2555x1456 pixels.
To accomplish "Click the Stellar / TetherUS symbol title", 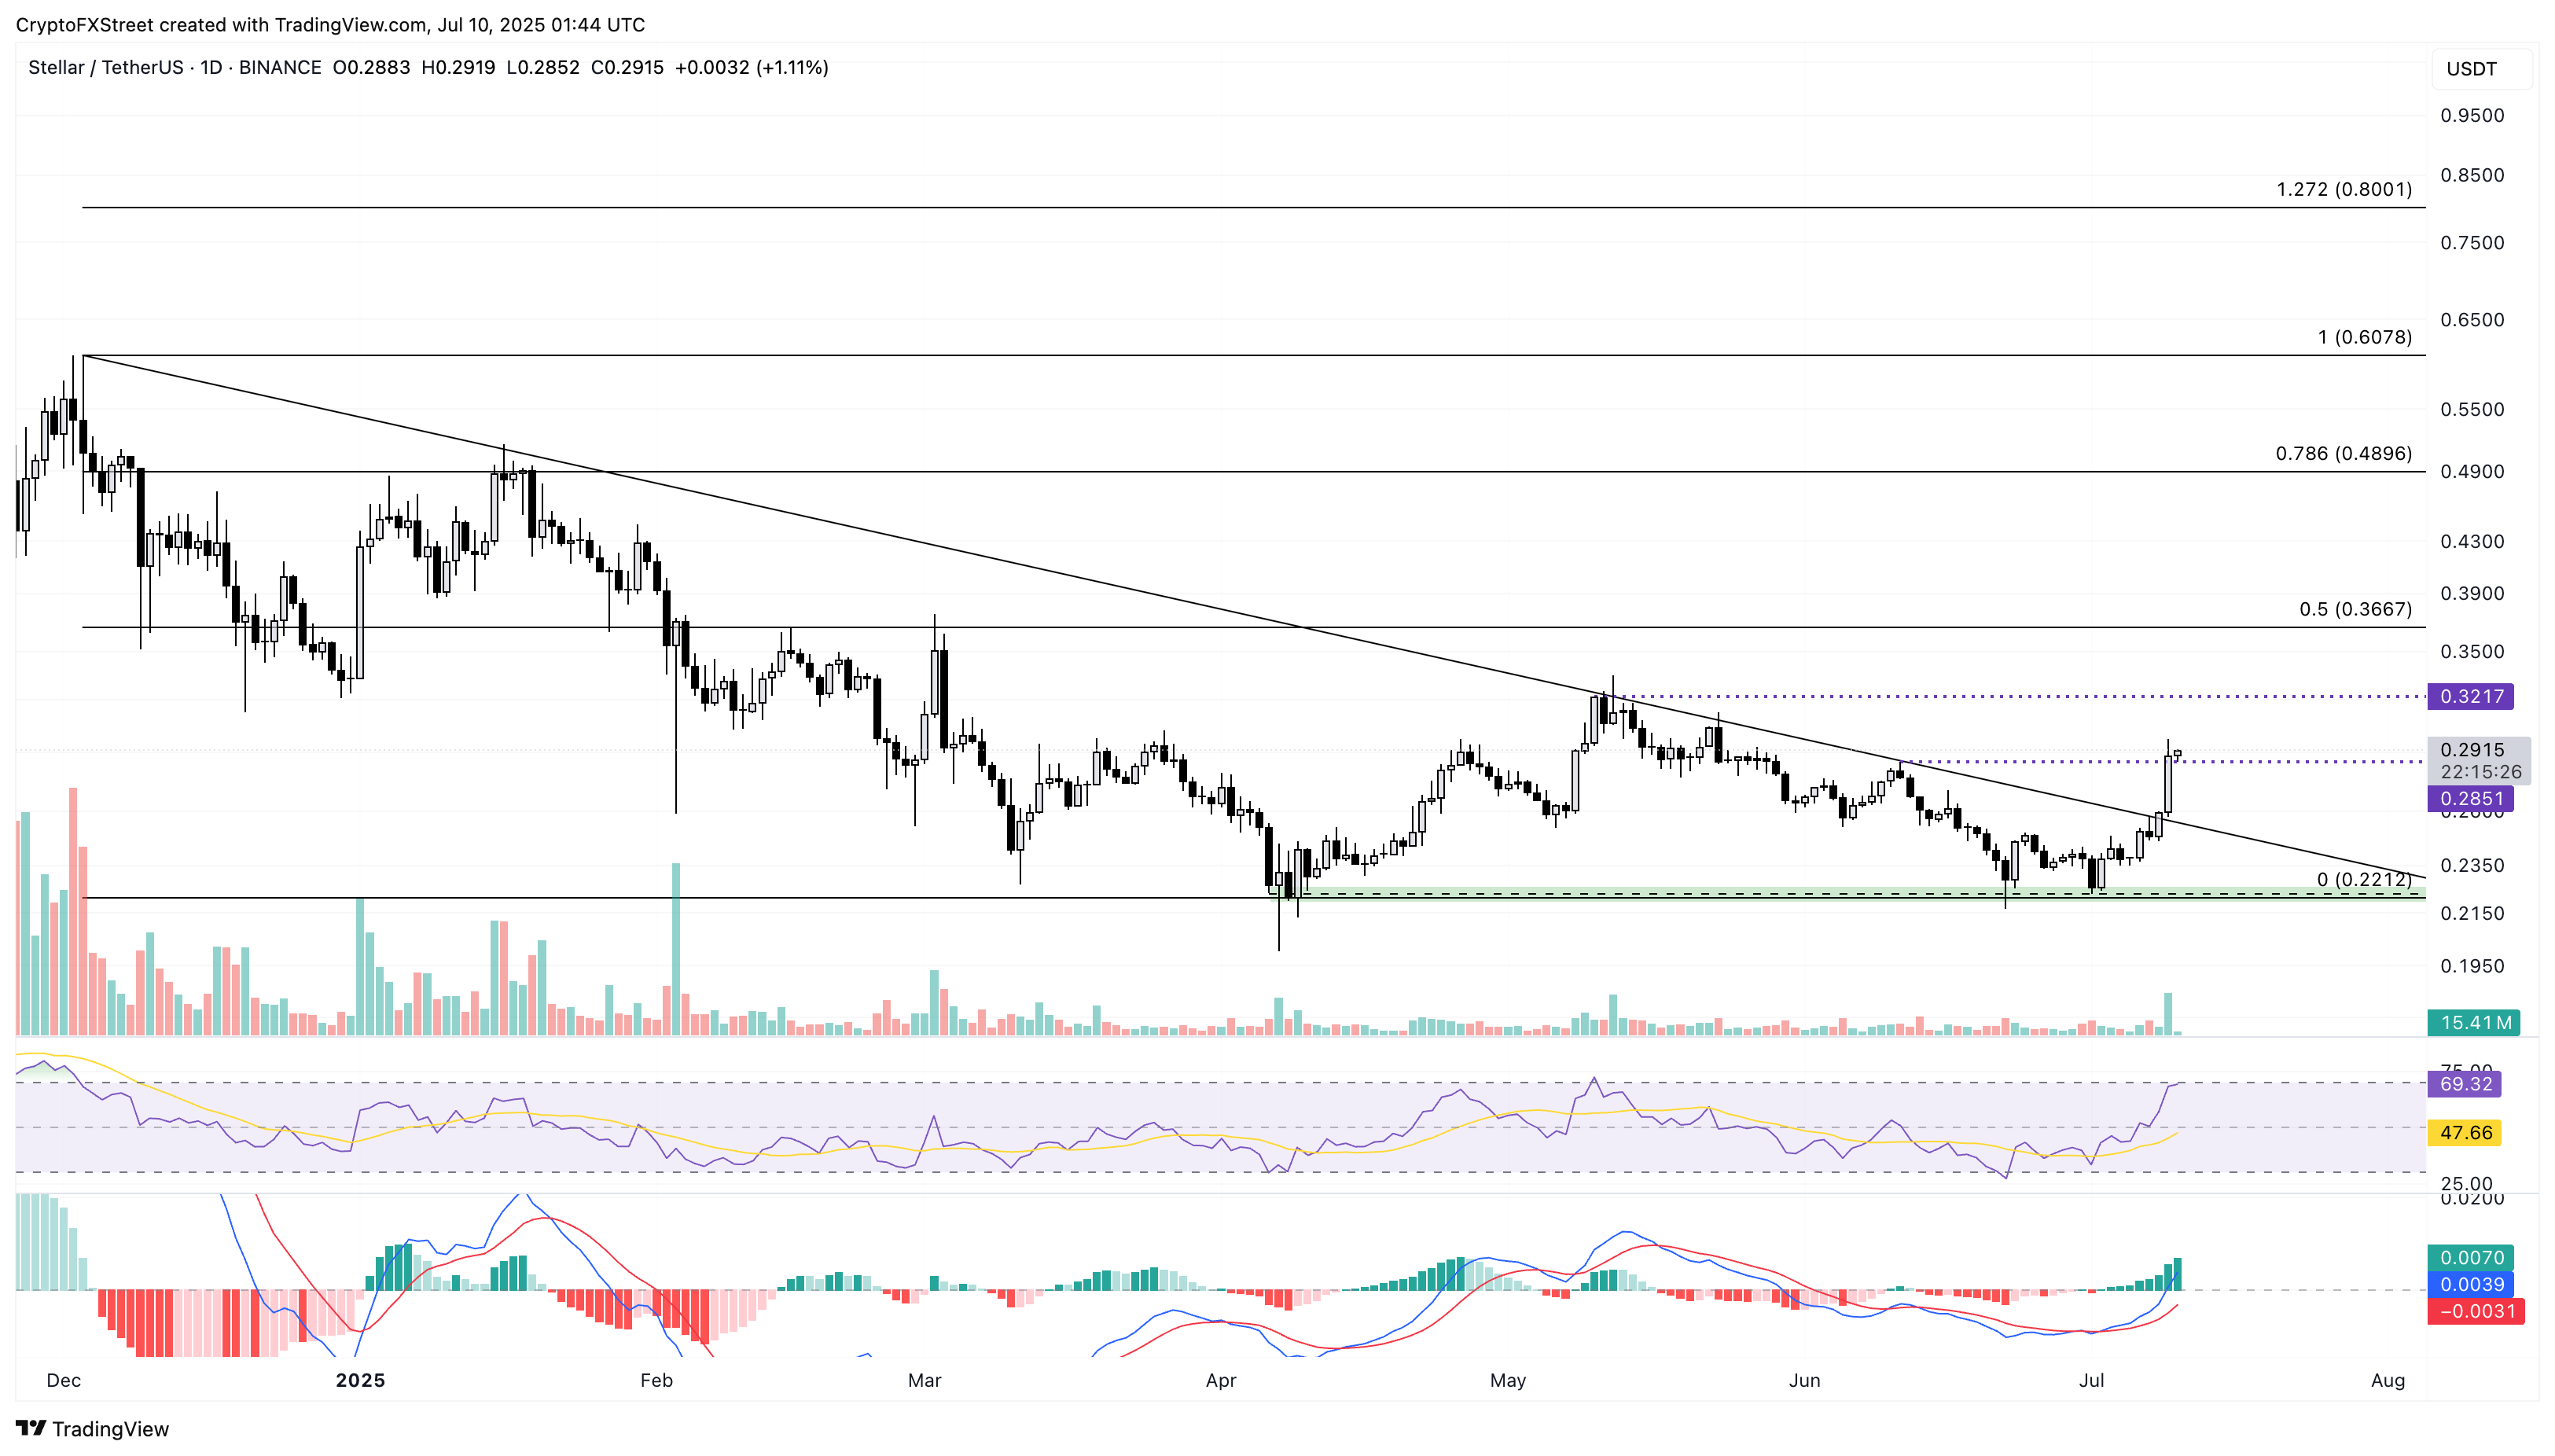I will (105, 67).
